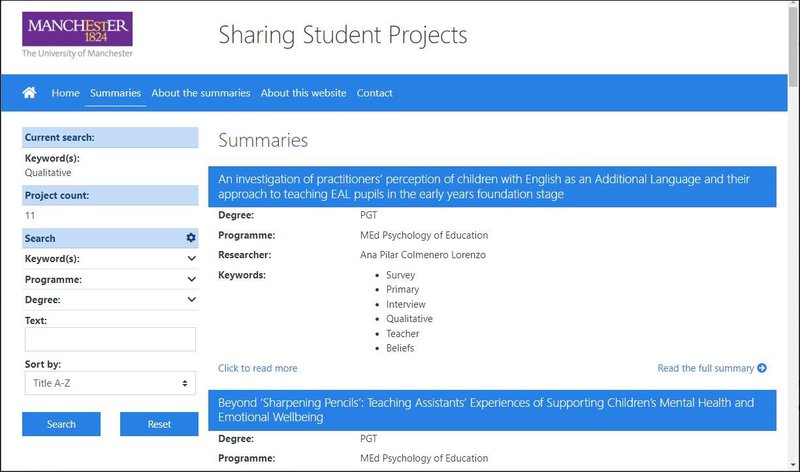Follow the Read the full summary link
The height and width of the screenshot is (472, 800).
click(705, 368)
